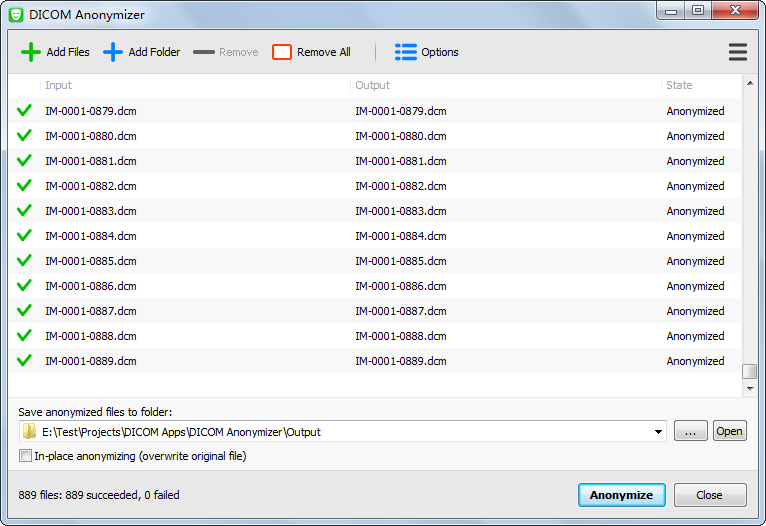
Task: Click the red square Remove All icon
Action: pyautogui.click(x=282, y=52)
